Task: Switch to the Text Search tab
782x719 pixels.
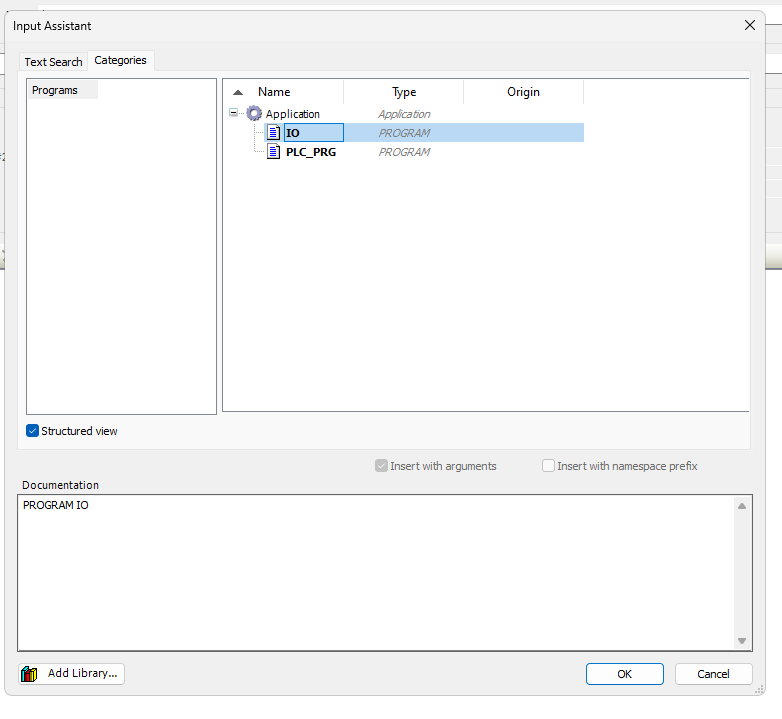Action: click(53, 62)
